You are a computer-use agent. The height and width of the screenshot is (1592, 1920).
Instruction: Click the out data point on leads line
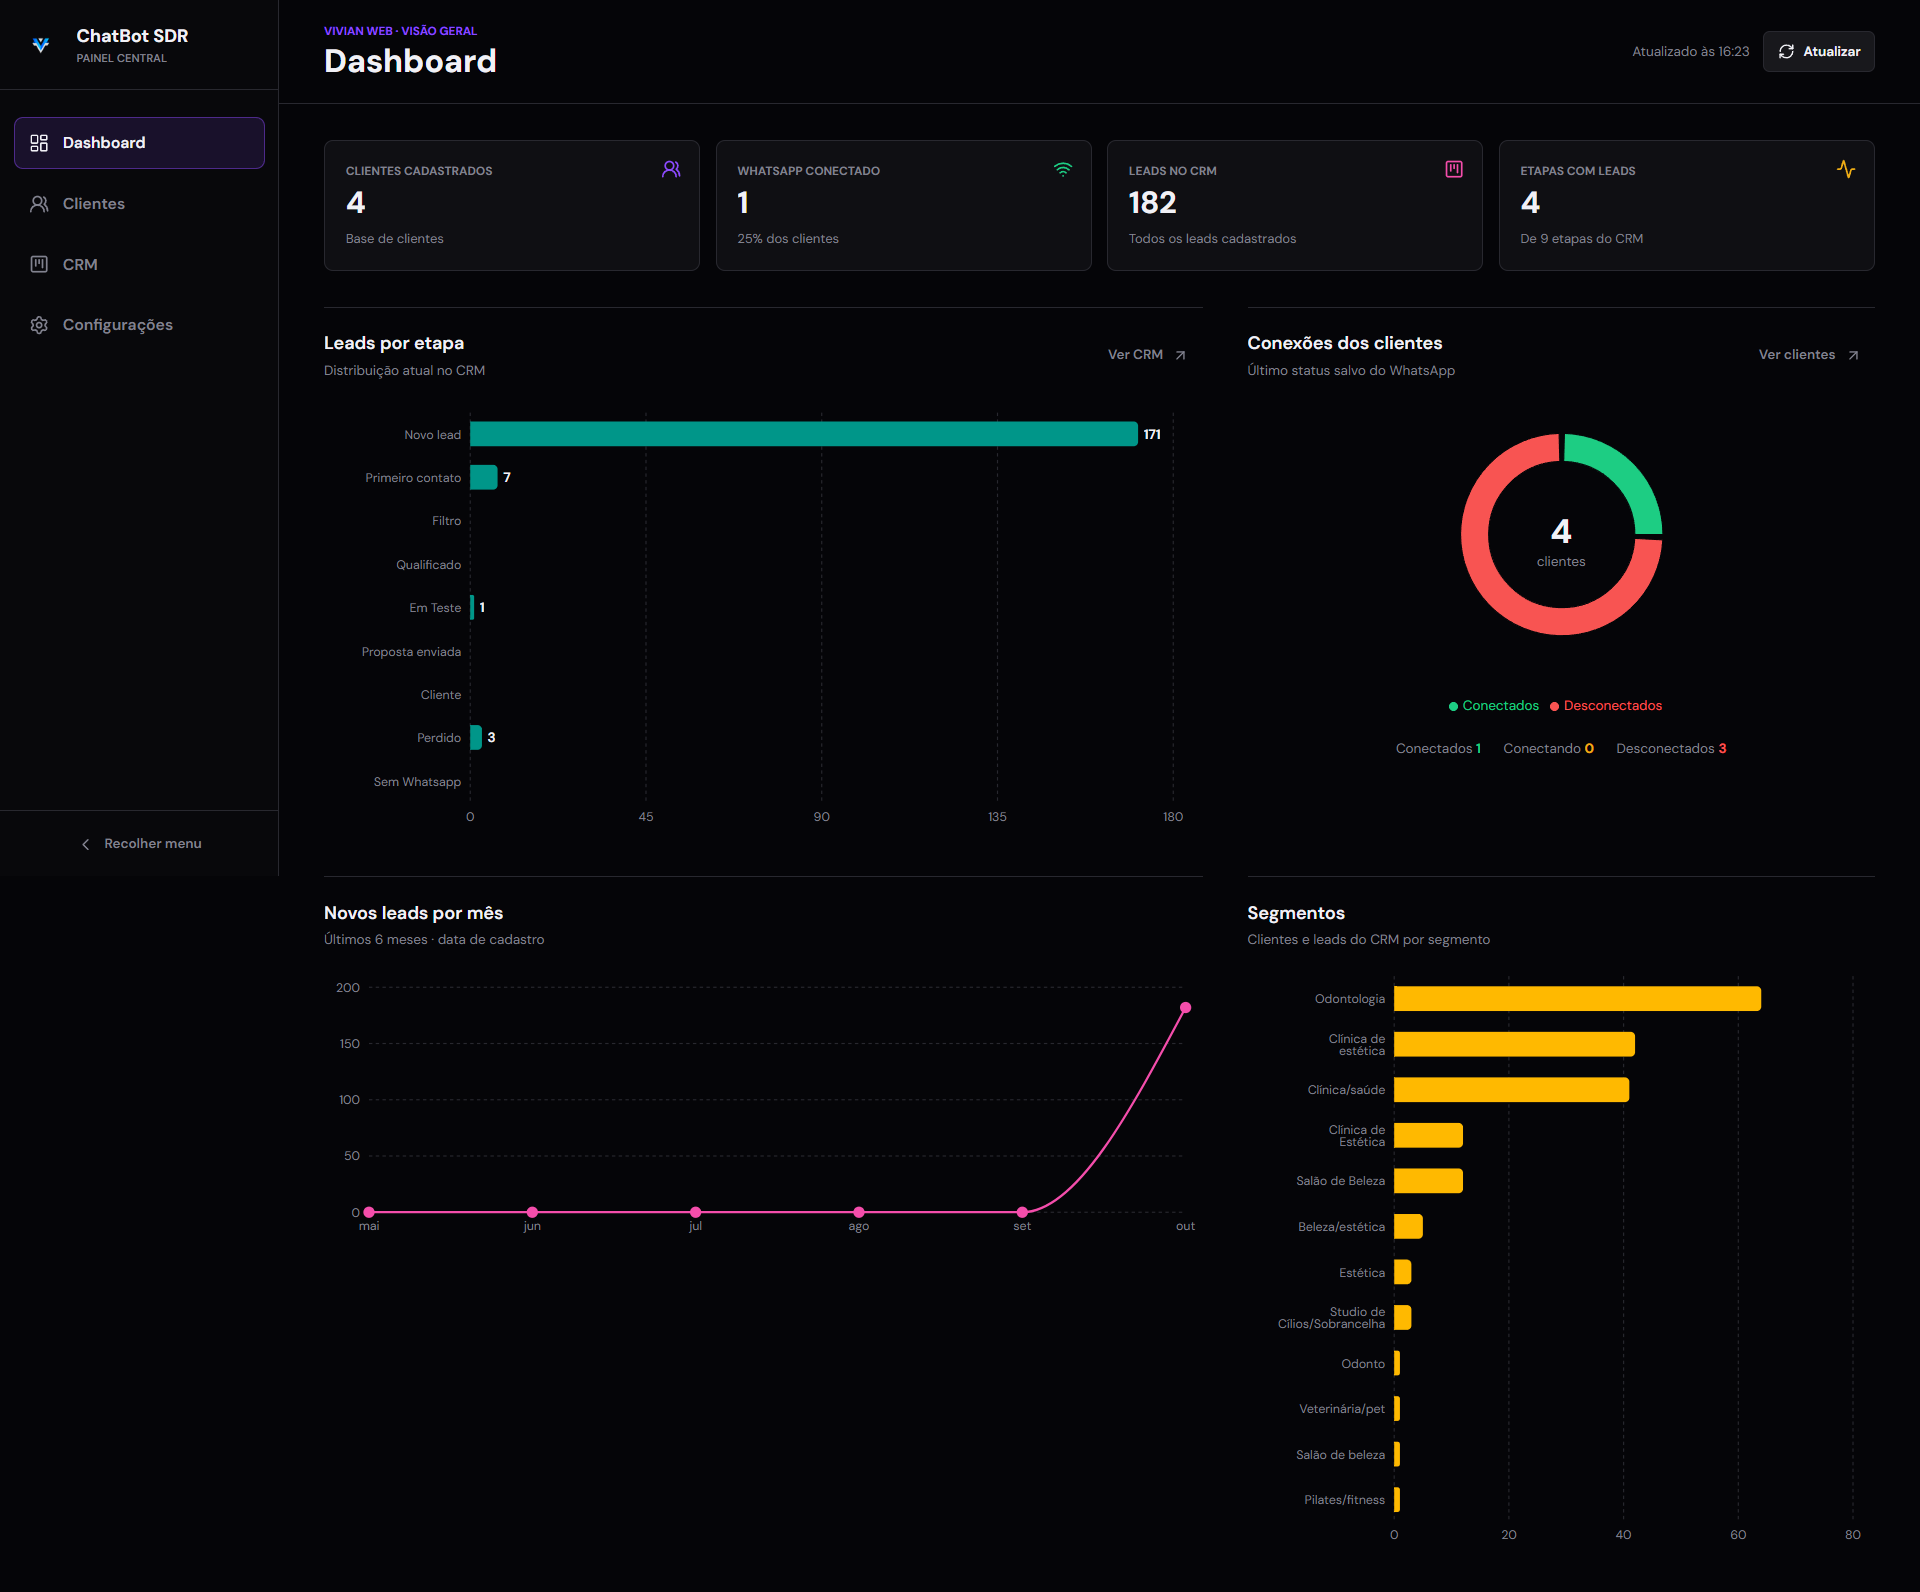click(1185, 1008)
